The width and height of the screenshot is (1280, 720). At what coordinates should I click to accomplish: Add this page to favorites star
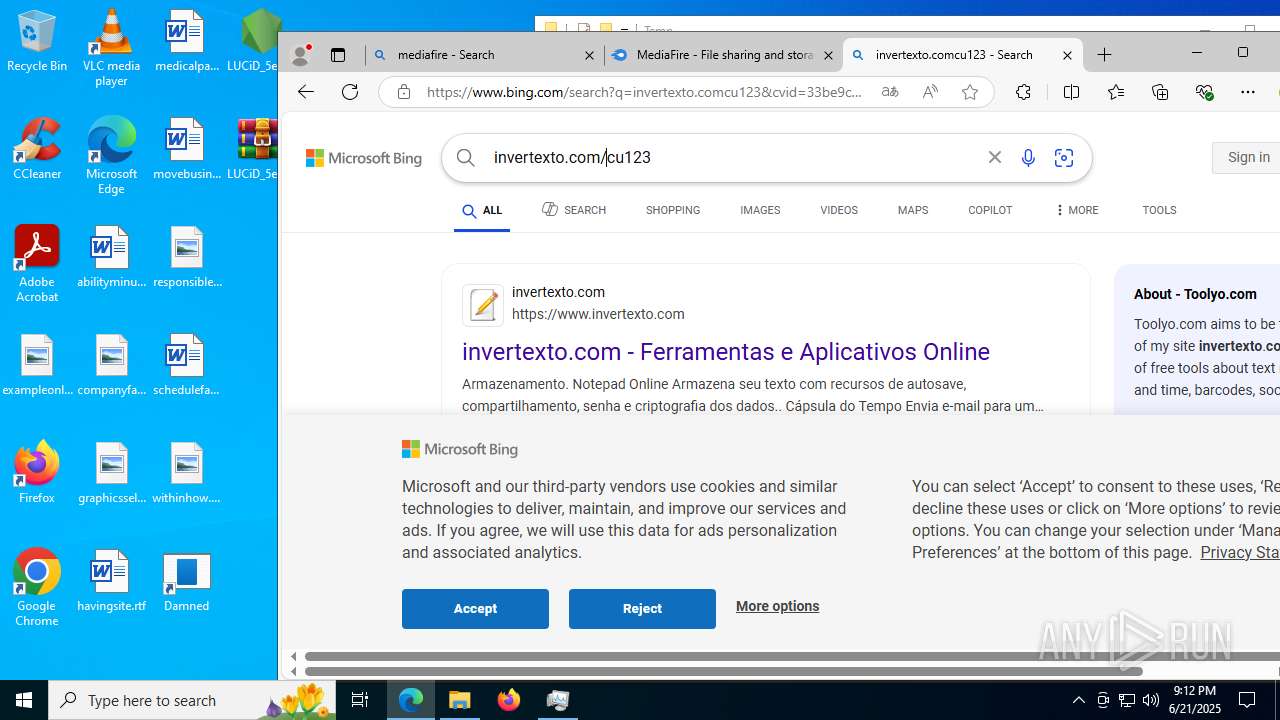click(x=970, y=92)
